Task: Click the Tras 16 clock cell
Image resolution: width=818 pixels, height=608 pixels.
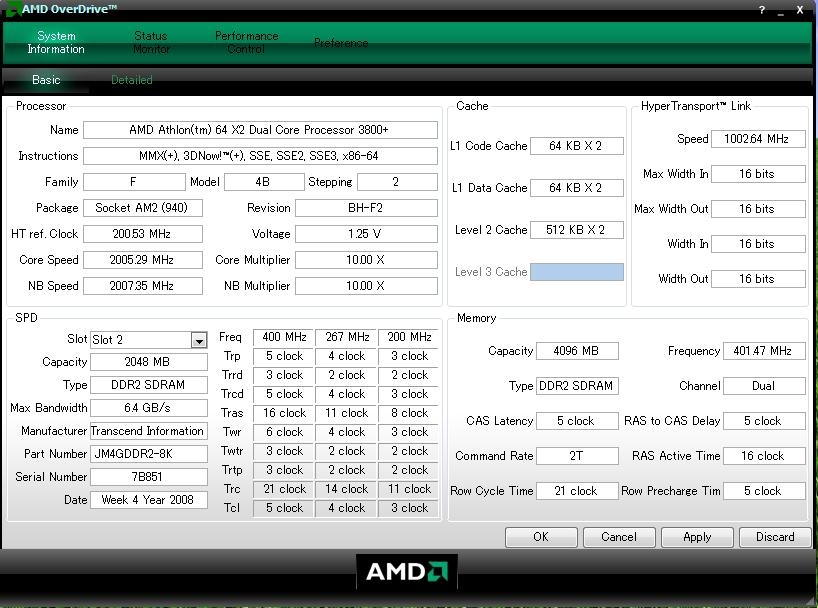Action: (283, 413)
